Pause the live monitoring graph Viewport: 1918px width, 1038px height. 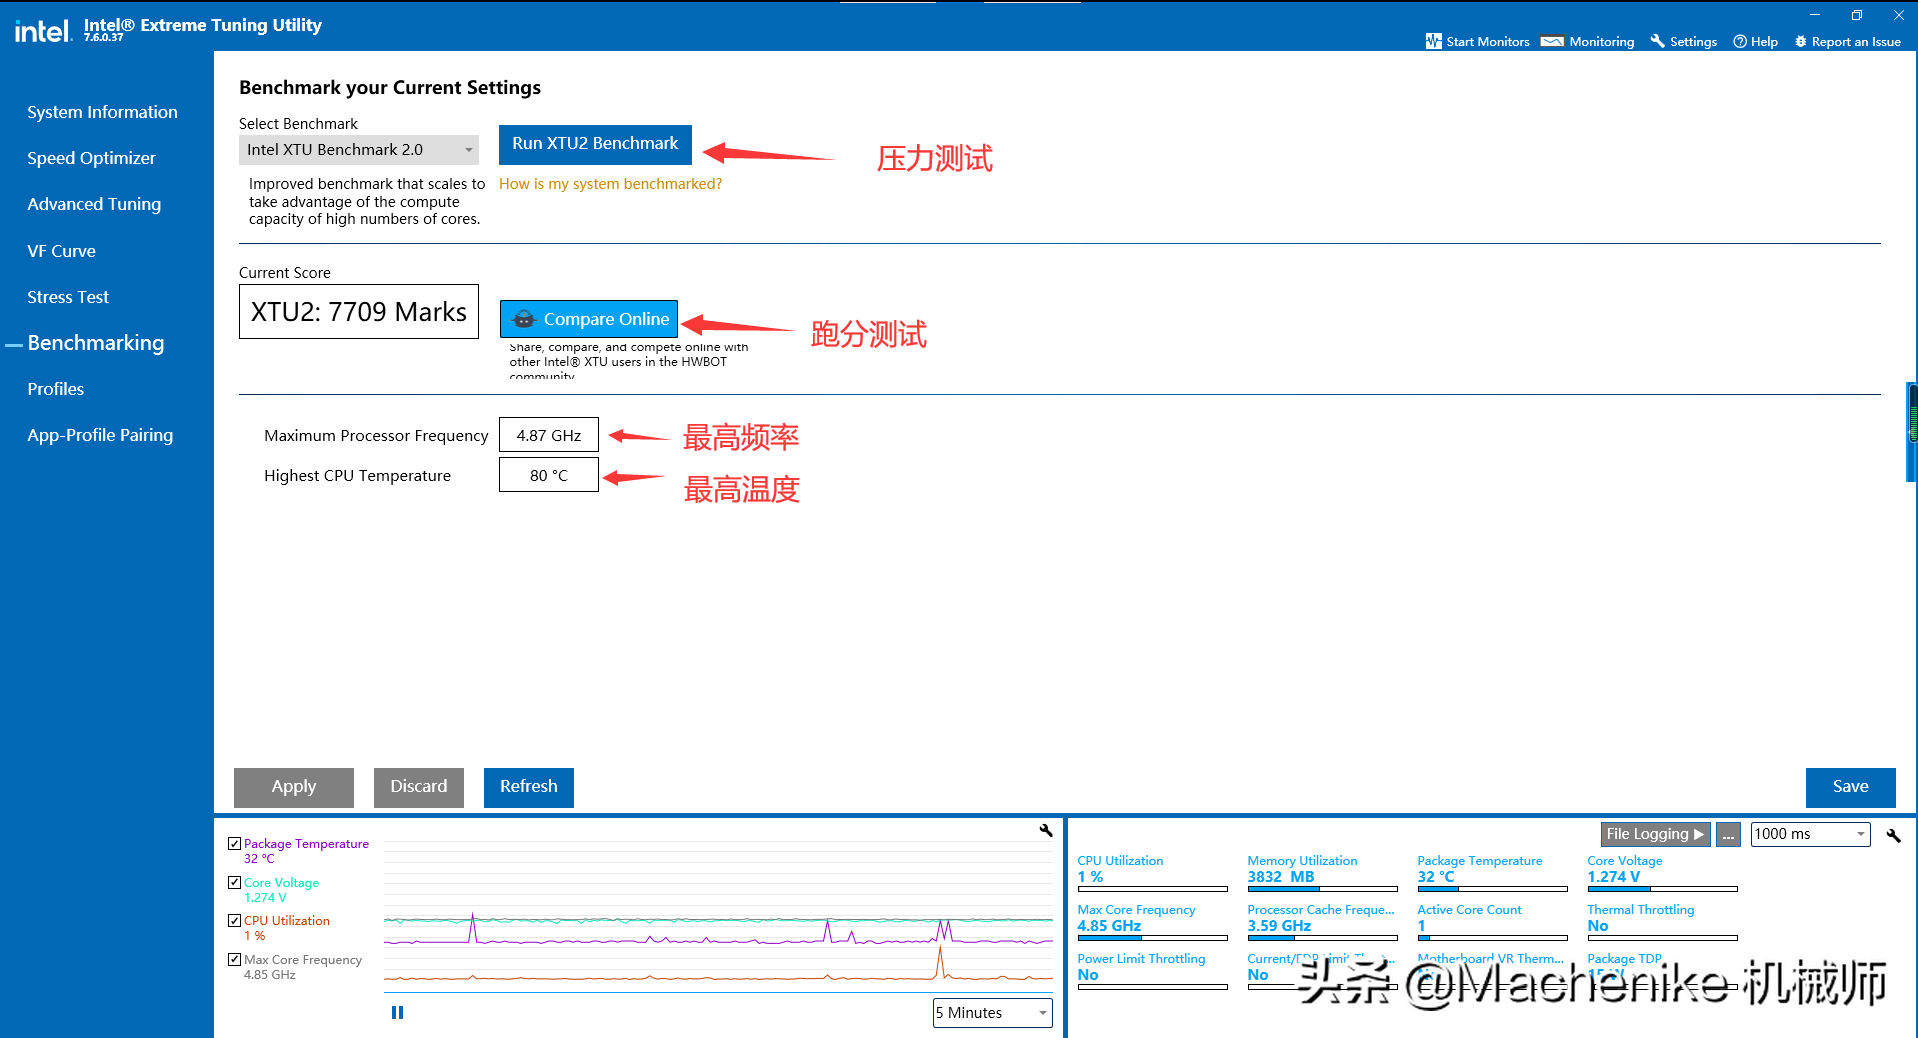coord(397,1012)
